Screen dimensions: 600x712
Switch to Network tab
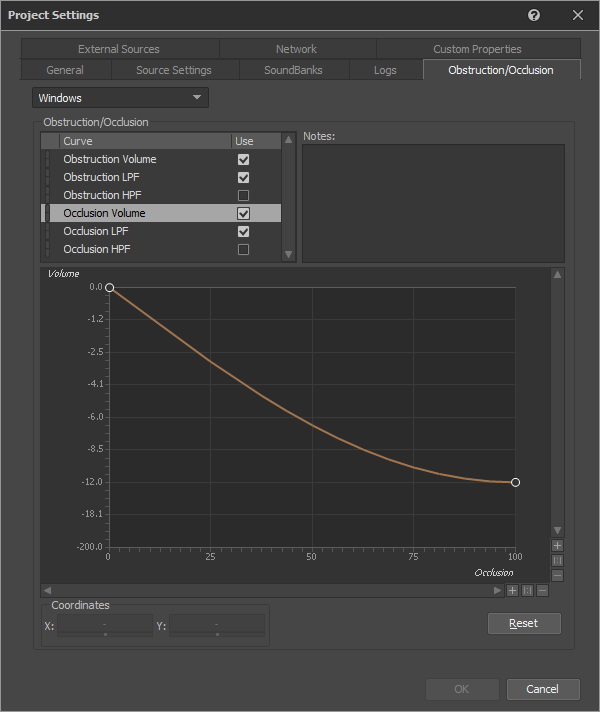tap(297, 49)
